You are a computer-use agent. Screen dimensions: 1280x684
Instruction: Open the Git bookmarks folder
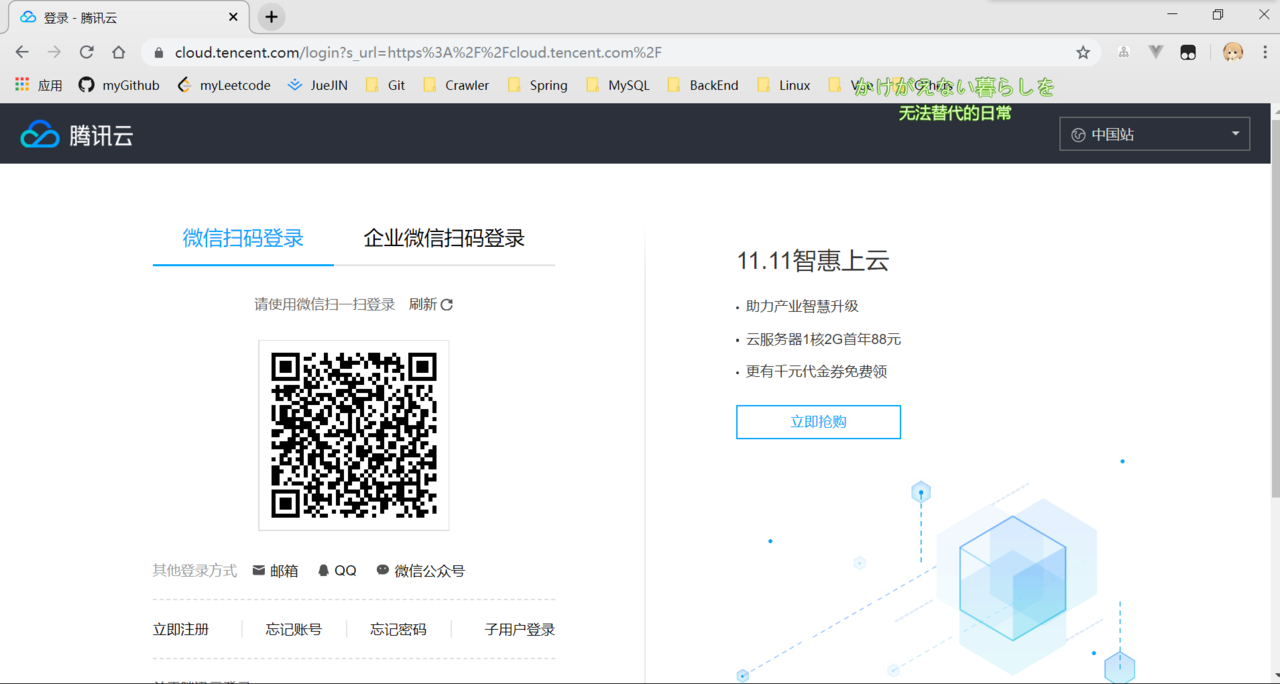tap(385, 85)
